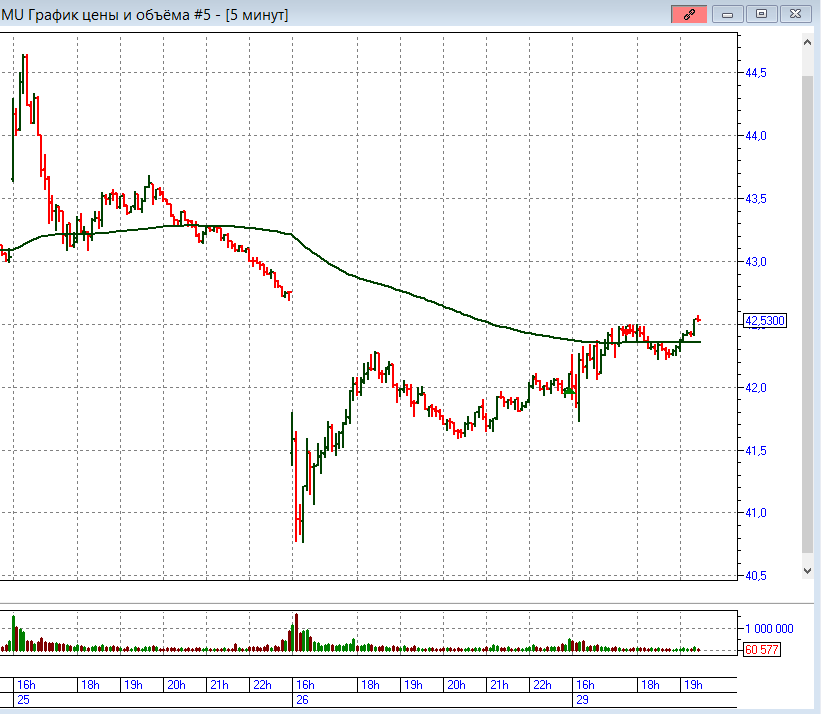This screenshot has width=821, height=714.
Task: Click the date label 25 on the time axis
Action: tap(22, 700)
